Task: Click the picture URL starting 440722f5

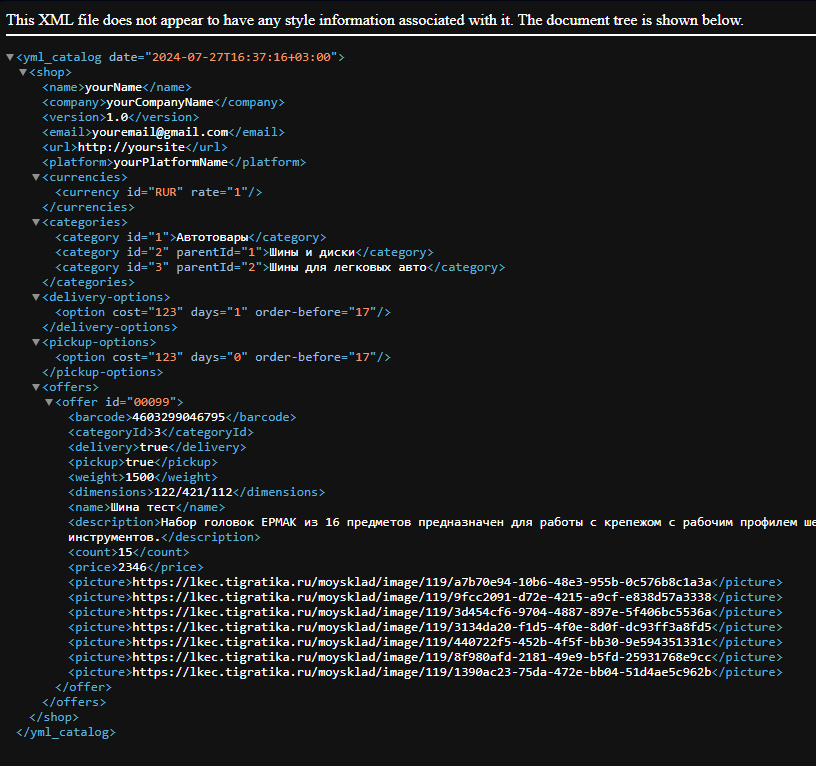Action: coord(422,642)
